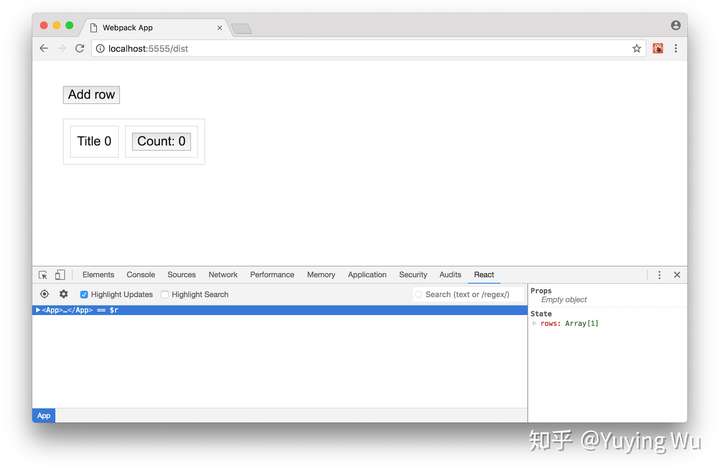
Task: Activate the inspect element picker icon
Action: tap(43, 275)
